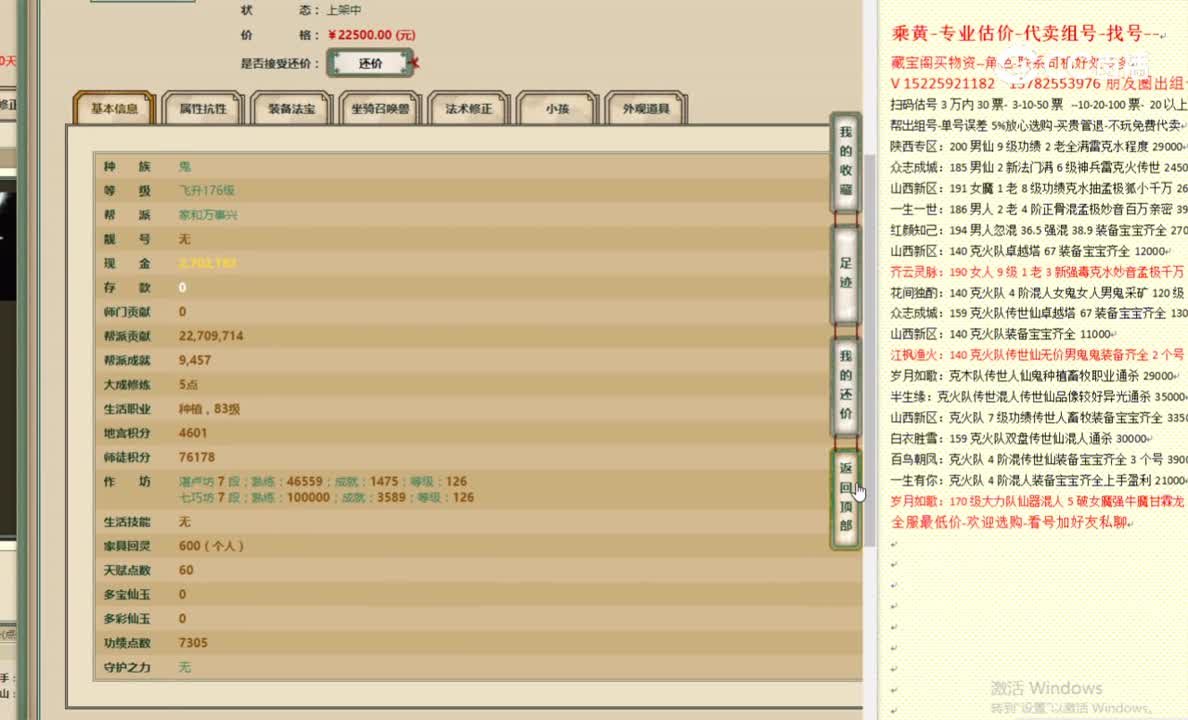Click the 帮派贡献 value 22,709,714

pos(211,336)
